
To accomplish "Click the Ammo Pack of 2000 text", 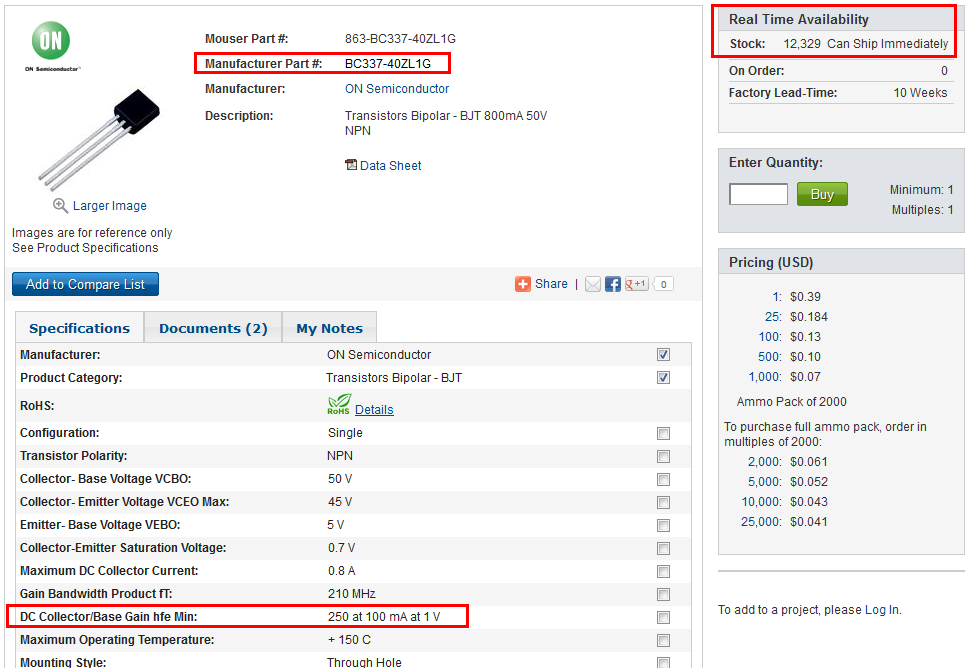I will (792, 402).
